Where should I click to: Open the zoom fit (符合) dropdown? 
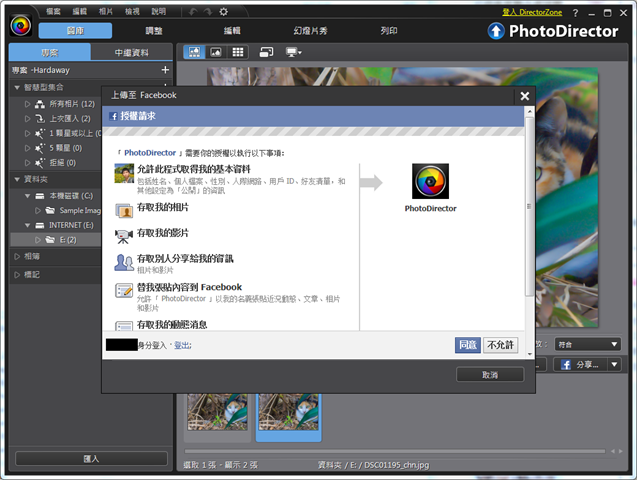588,345
